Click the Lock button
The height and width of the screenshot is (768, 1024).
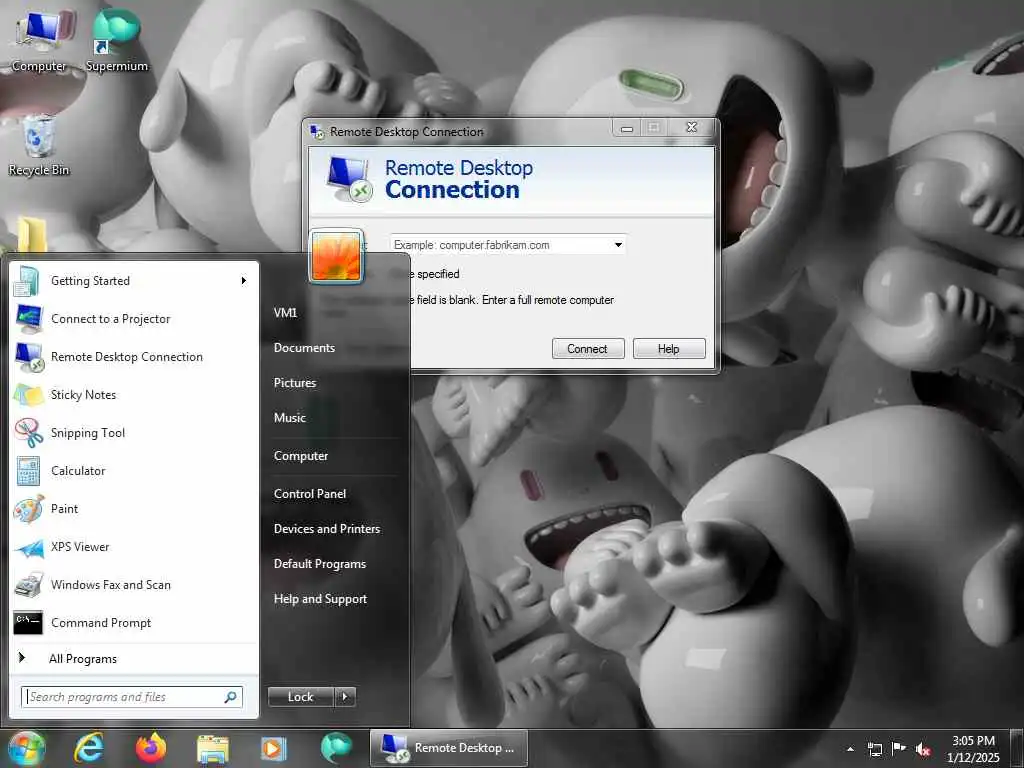(301, 697)
